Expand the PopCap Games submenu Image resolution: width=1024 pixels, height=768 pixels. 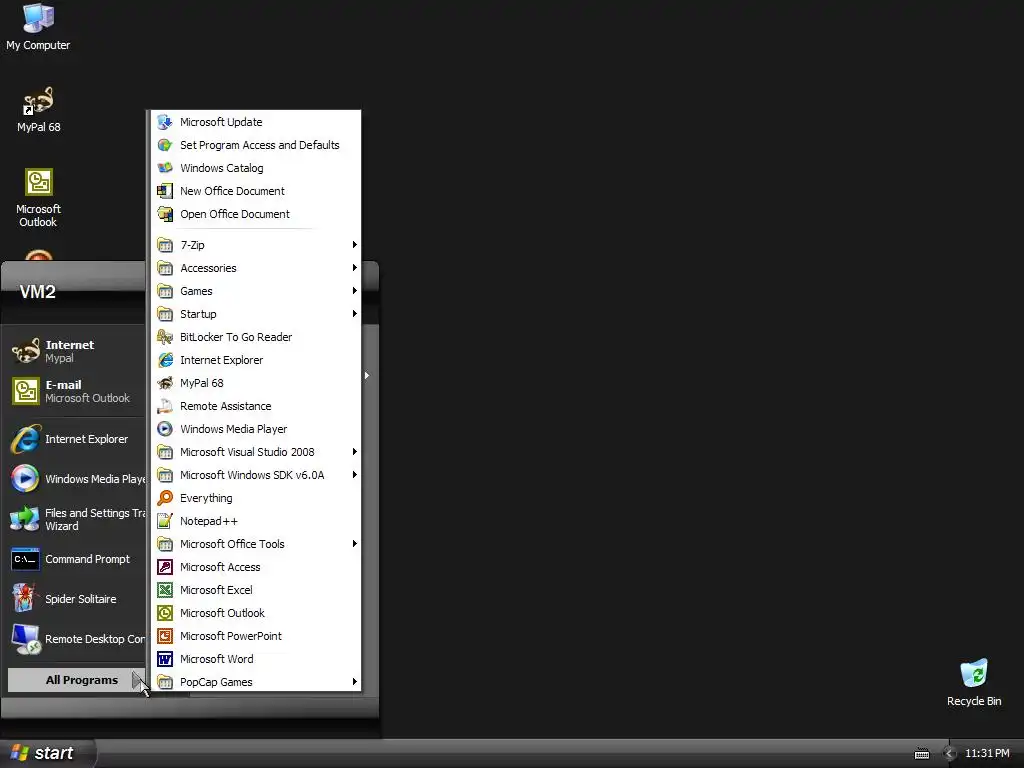(x=256, y=682)
